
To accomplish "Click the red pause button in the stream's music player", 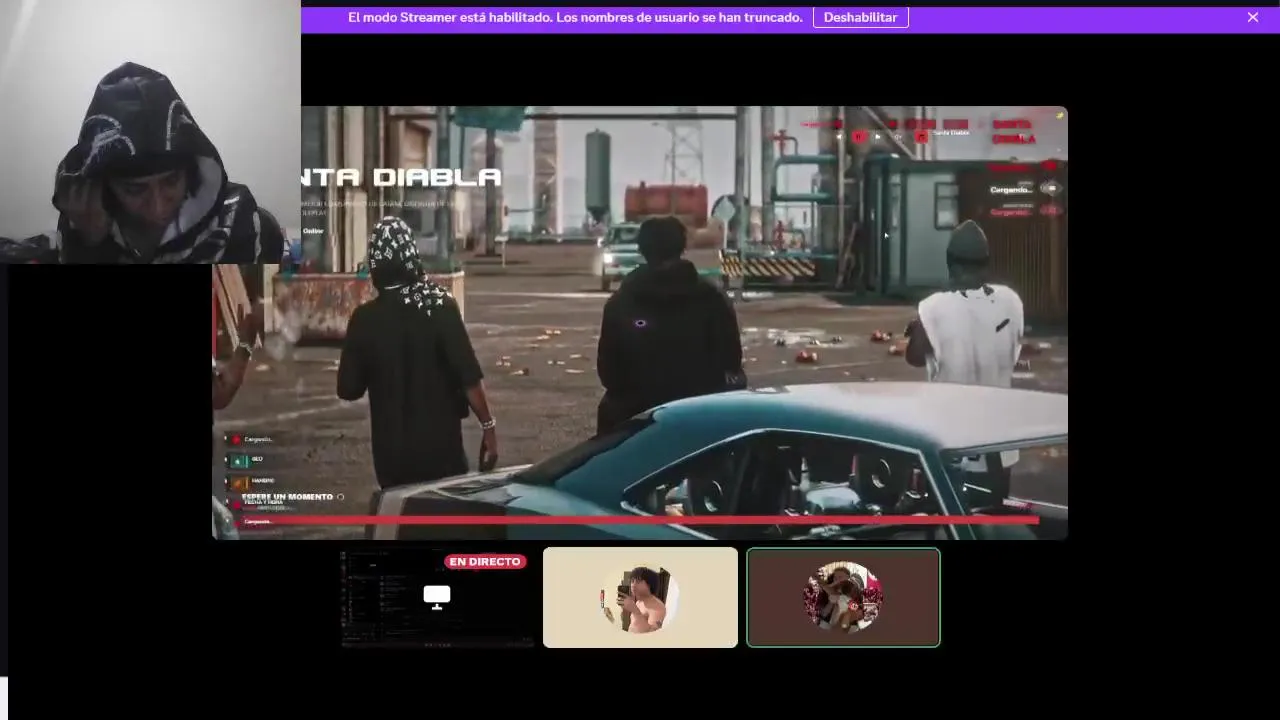I will point(858,137).
